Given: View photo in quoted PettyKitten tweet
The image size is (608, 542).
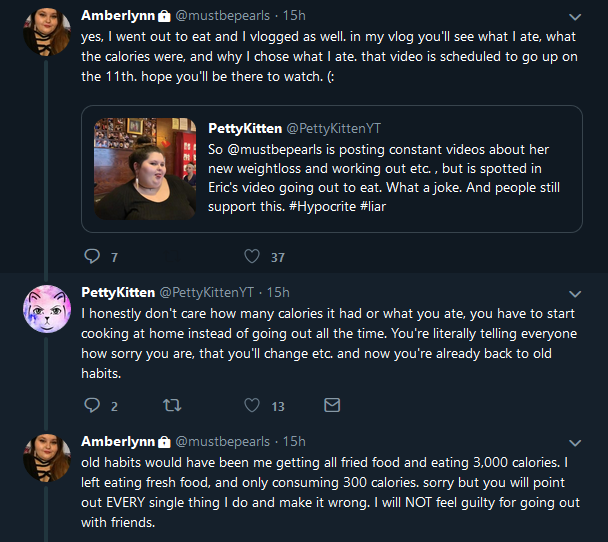Looking at the screenshot, I should (145, 169).
